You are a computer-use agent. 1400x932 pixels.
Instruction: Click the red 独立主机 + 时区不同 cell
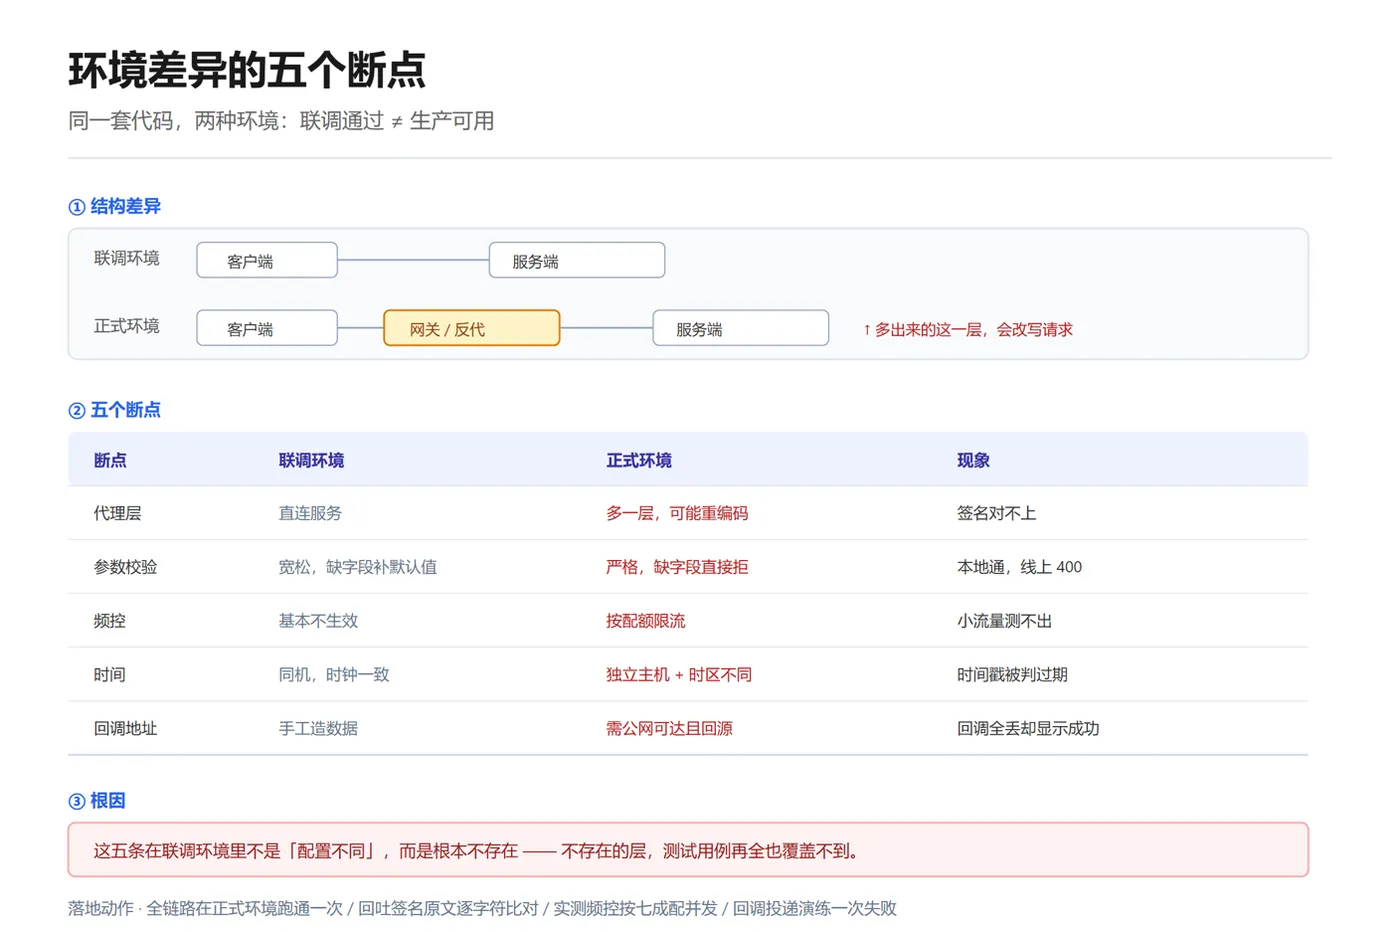click(x=679, y=675)
